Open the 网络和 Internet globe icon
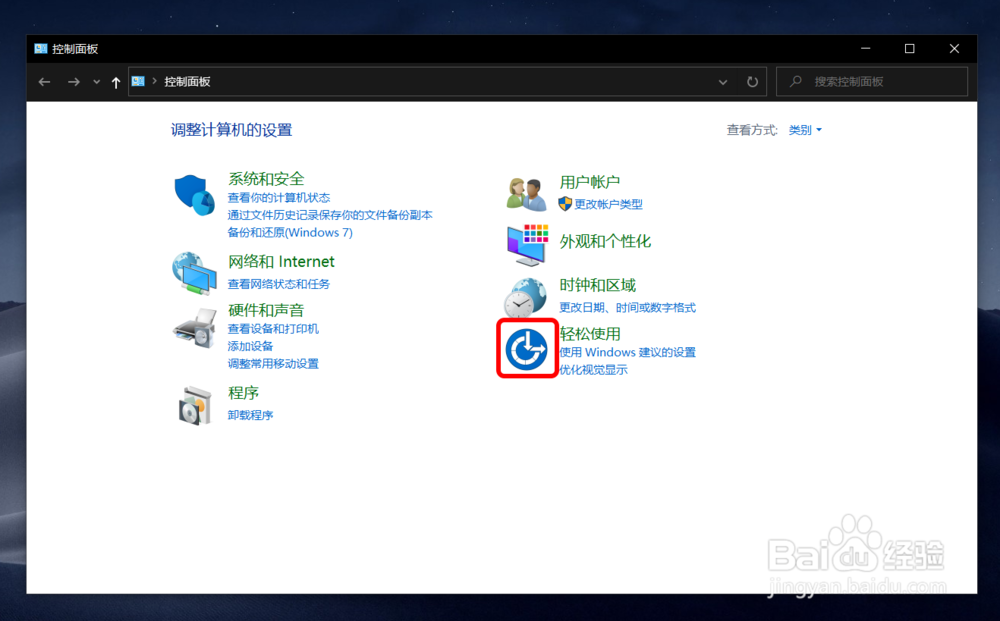Viewport: 1000px width, 621px height. pyautogui.click(x=194, y=274)
